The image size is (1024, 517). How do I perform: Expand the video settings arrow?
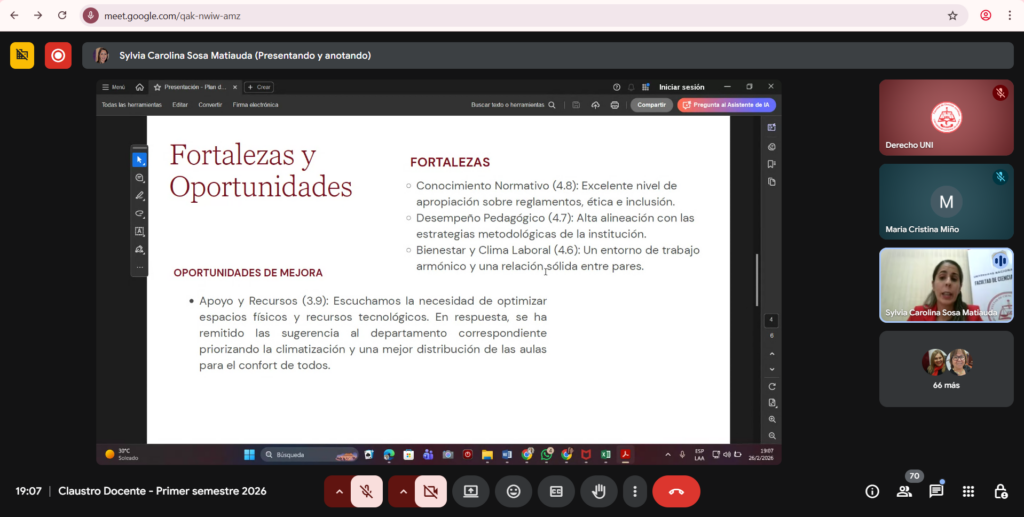tap(402, 491)
